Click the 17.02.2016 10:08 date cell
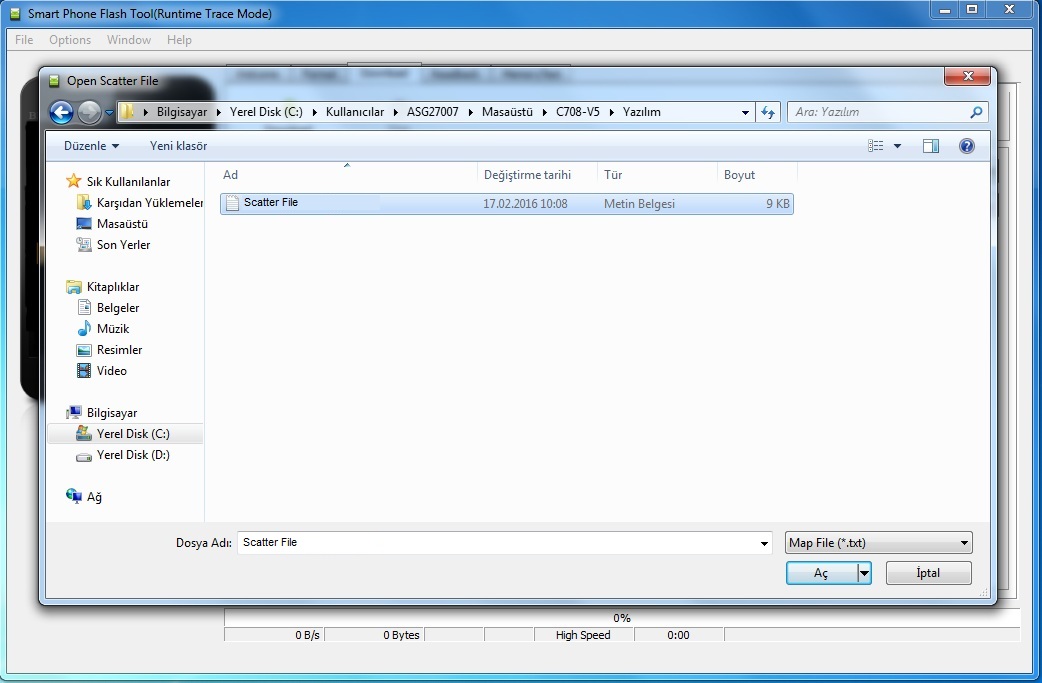Viewport: 1042px width, 683px height. tap(525, 204)
